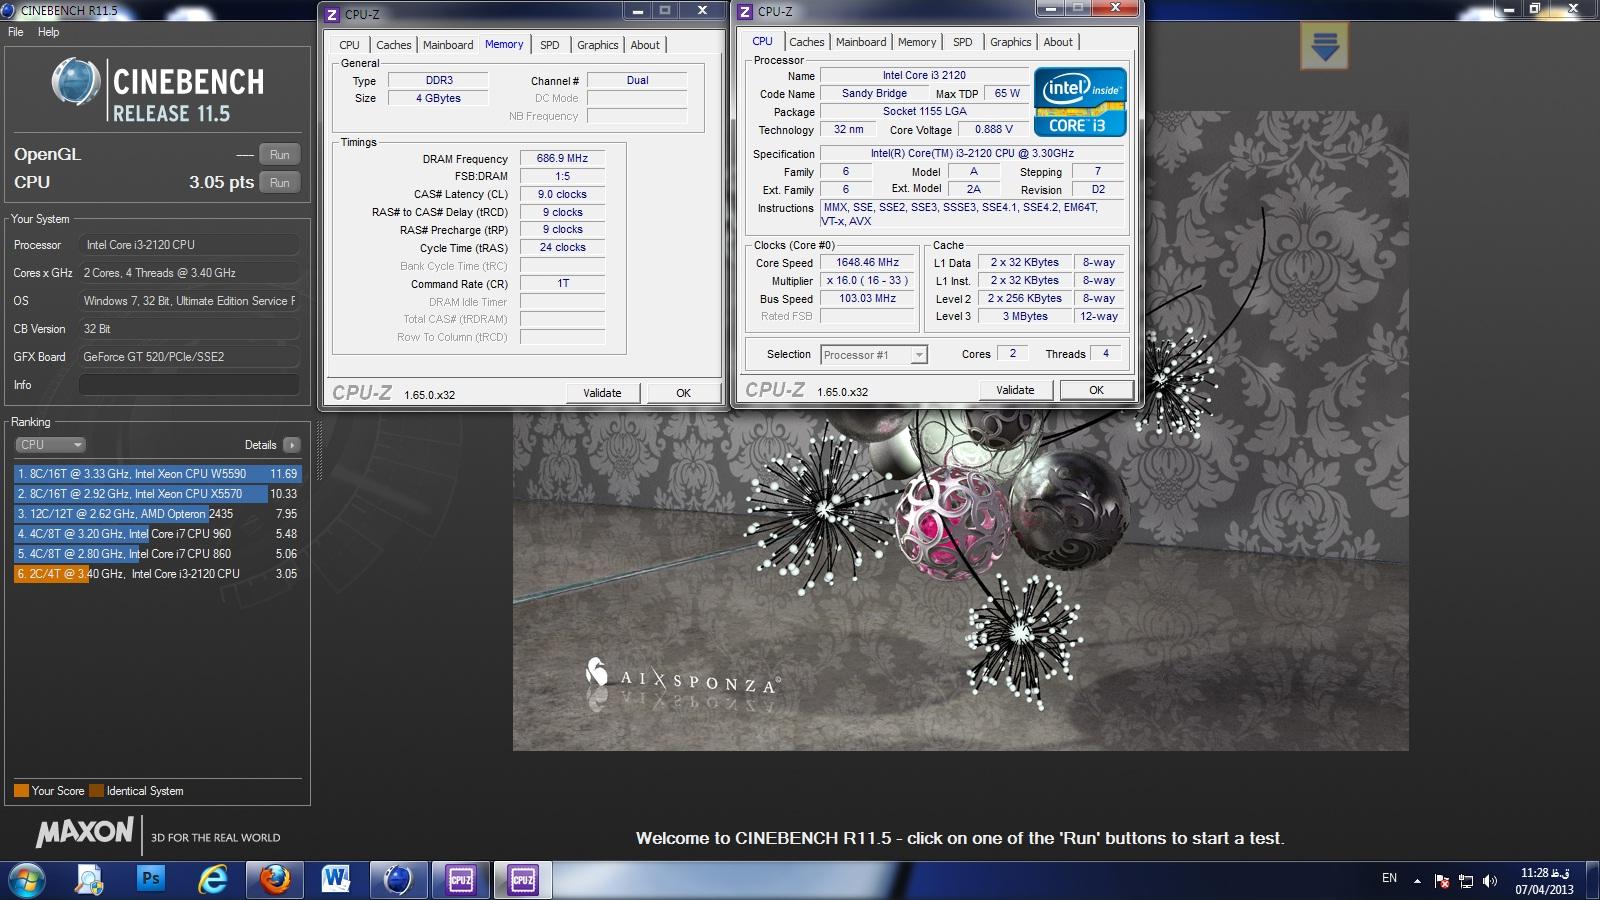The height and width of the screenshot is (900, 1600).
Task: Click the Memory Size value 4 GBytes
Action: coord(438,98)
